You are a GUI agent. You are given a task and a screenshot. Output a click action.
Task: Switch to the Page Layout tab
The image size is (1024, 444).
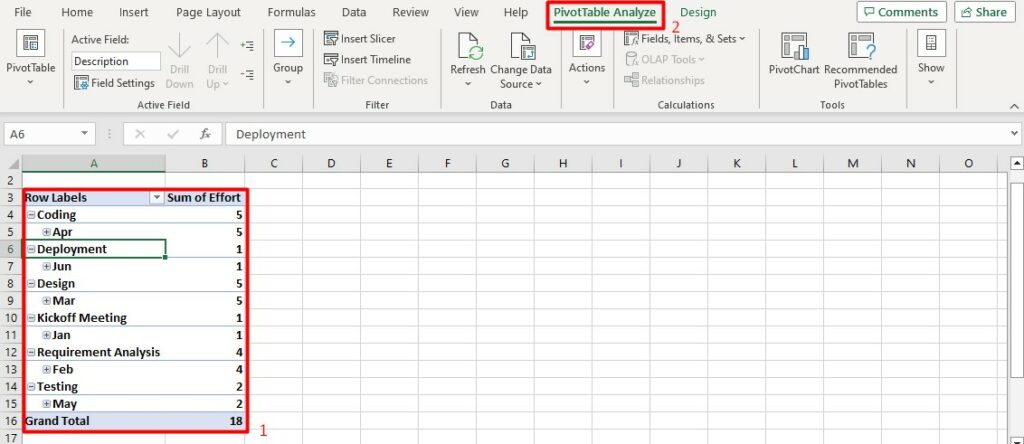pyautogui.click(x=208, y=12)
